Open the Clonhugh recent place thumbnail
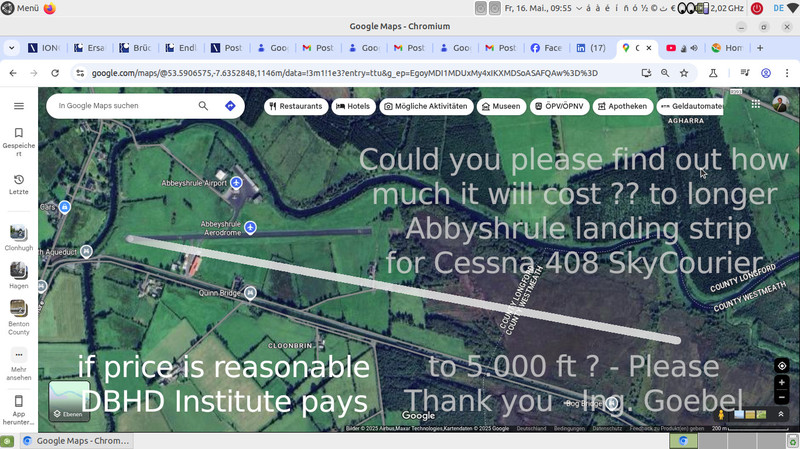Screen dimensions: 800x449 [19, 235]
